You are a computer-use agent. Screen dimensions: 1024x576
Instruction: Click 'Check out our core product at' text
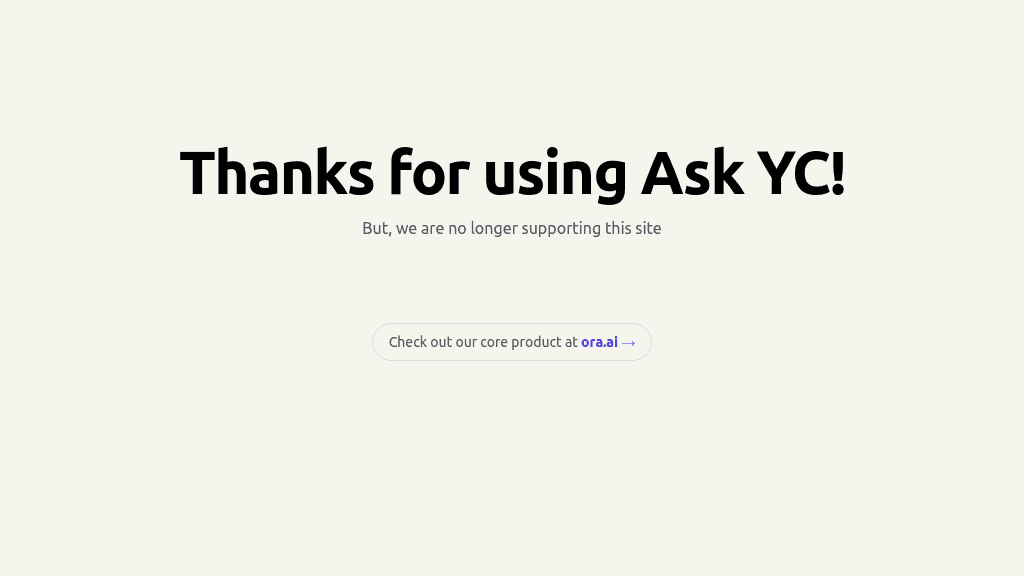click(x=482, y=342)
